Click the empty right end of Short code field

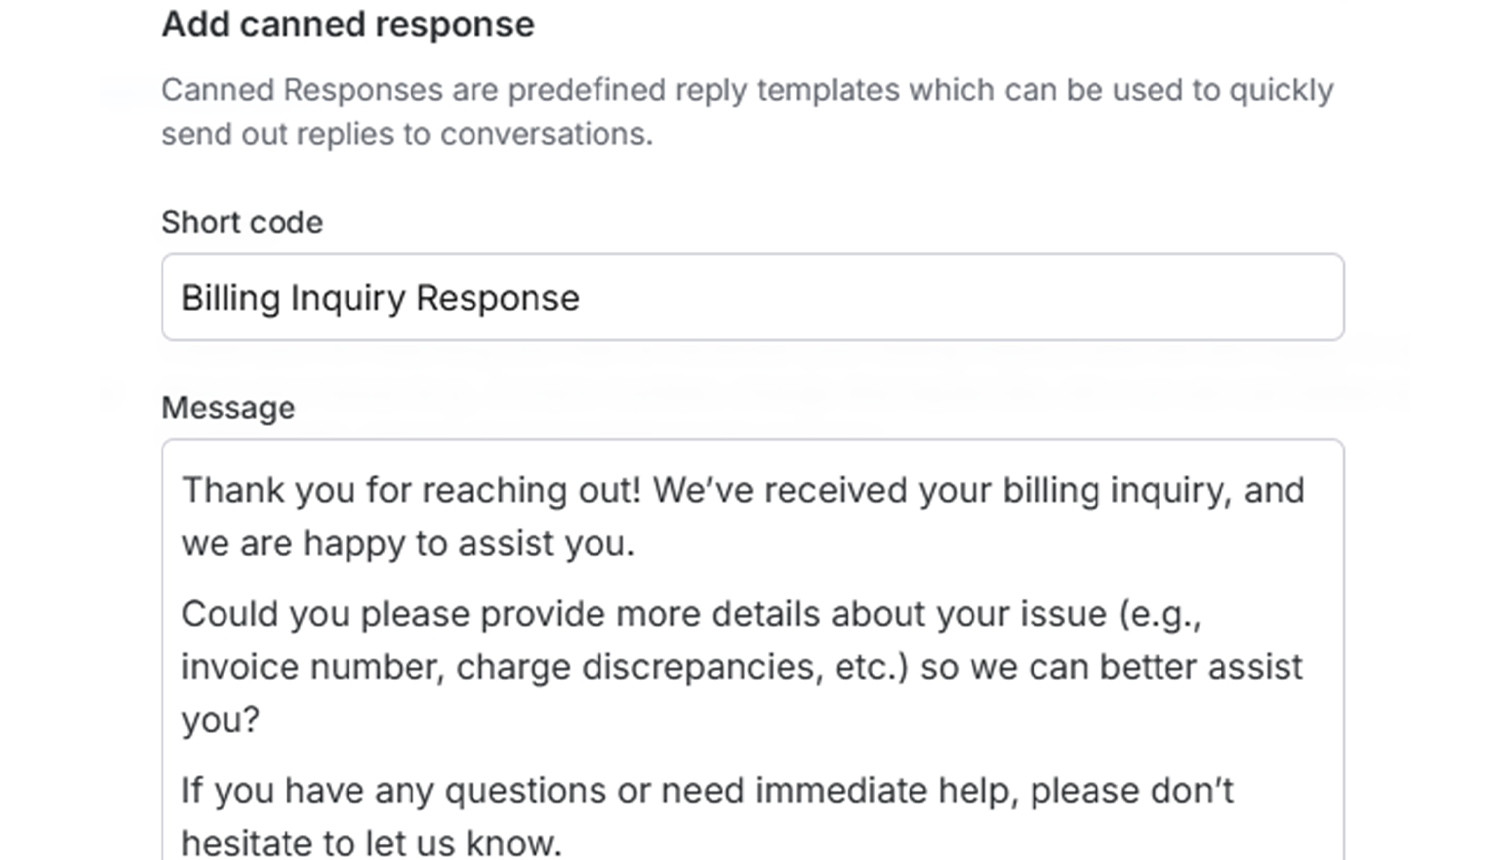1100,298
